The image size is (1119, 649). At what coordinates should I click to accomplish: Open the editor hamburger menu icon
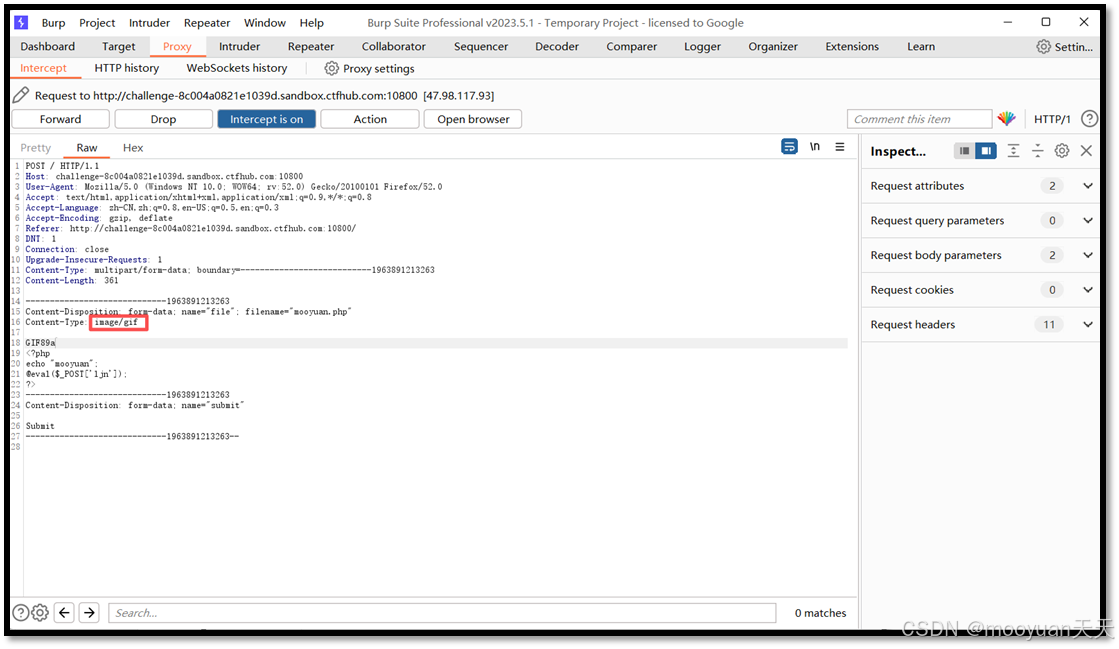pos(840,146)
